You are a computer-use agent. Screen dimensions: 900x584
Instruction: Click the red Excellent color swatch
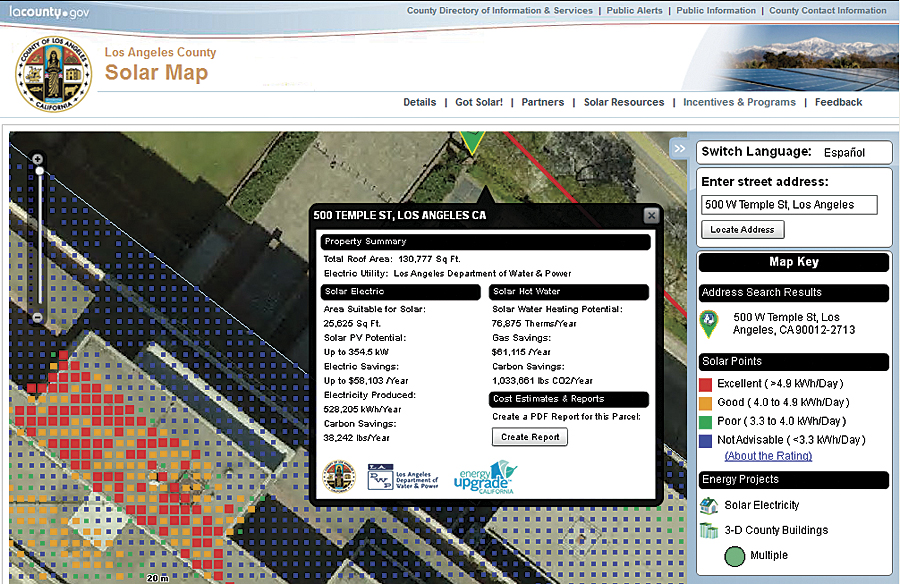705,384
